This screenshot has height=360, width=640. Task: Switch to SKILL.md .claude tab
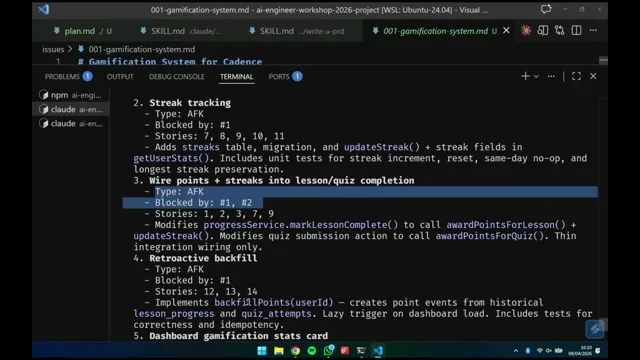[x=180, y=31]
